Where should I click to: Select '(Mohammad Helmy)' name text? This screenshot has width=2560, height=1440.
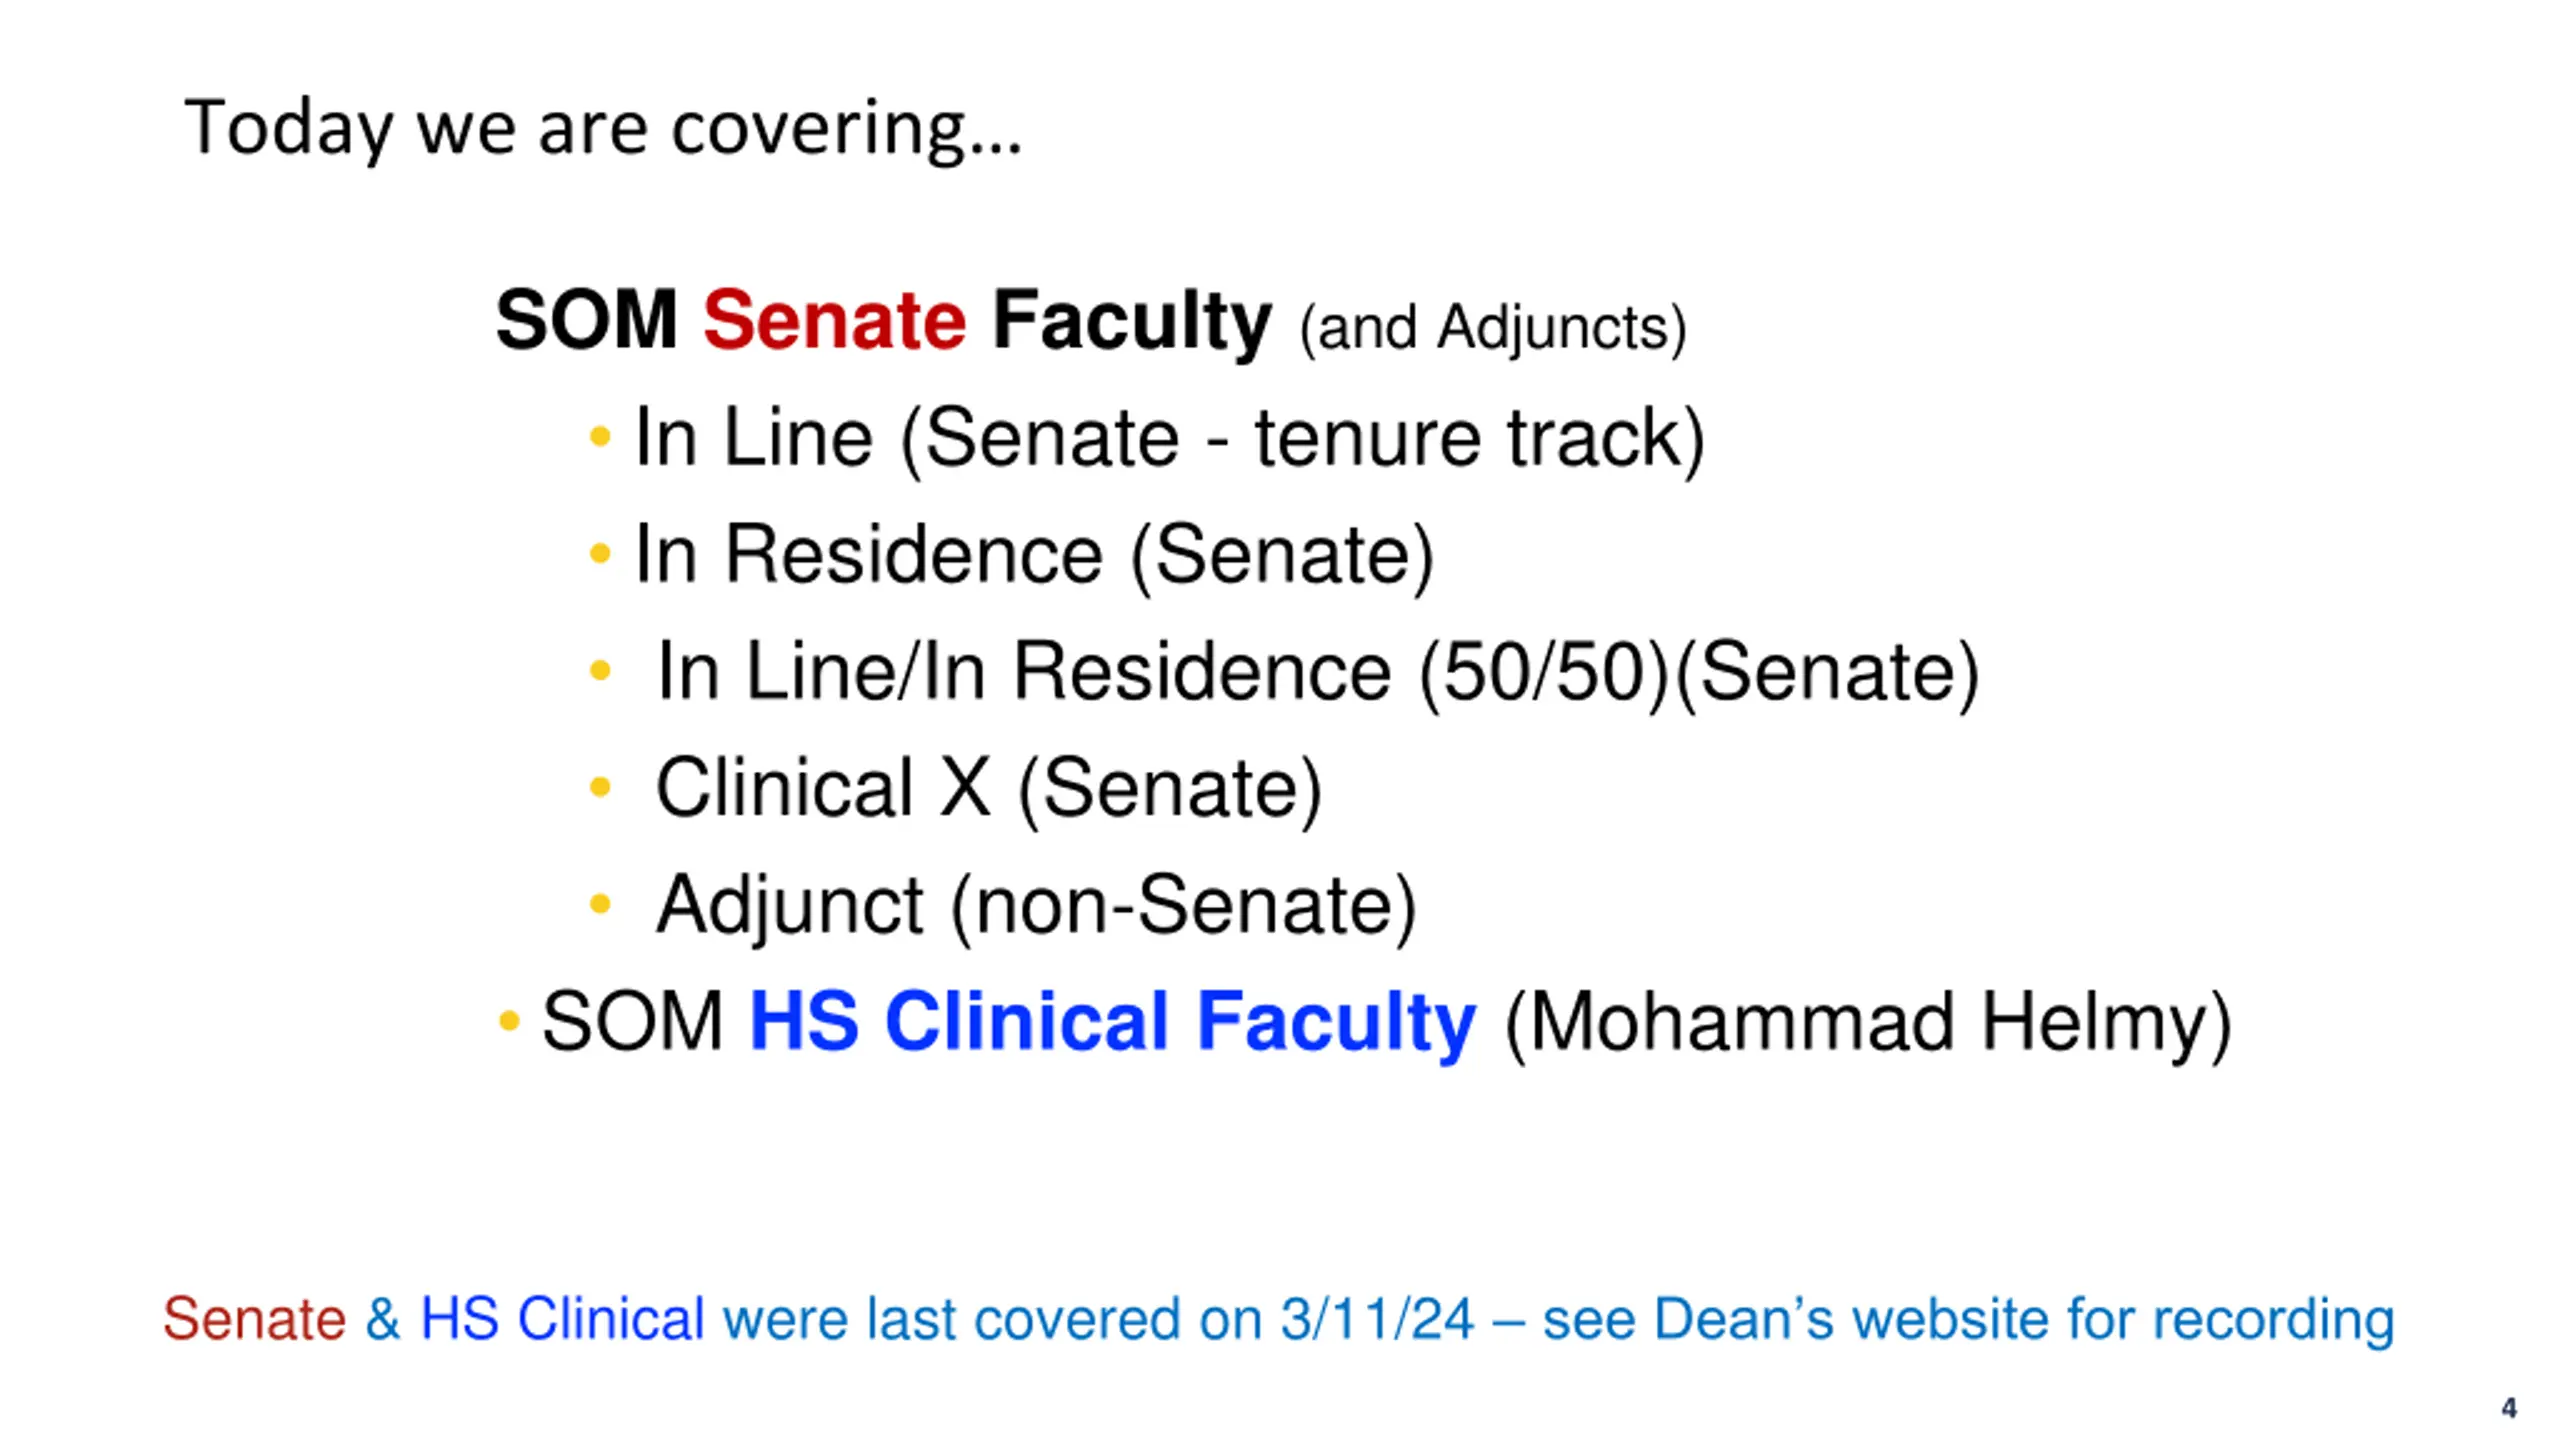(1868, 1024)
